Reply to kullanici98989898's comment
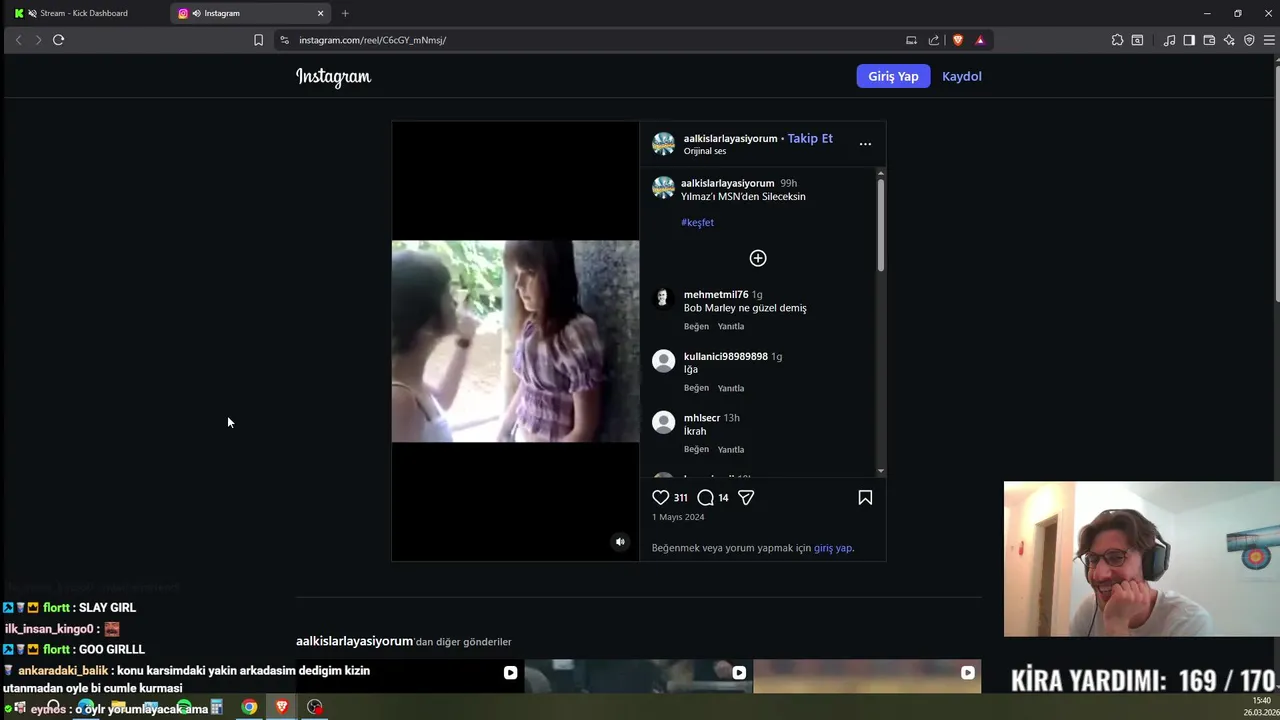The height and width of the screenshot is (720, 1280). pyautogui.click(x=731, y=388)
